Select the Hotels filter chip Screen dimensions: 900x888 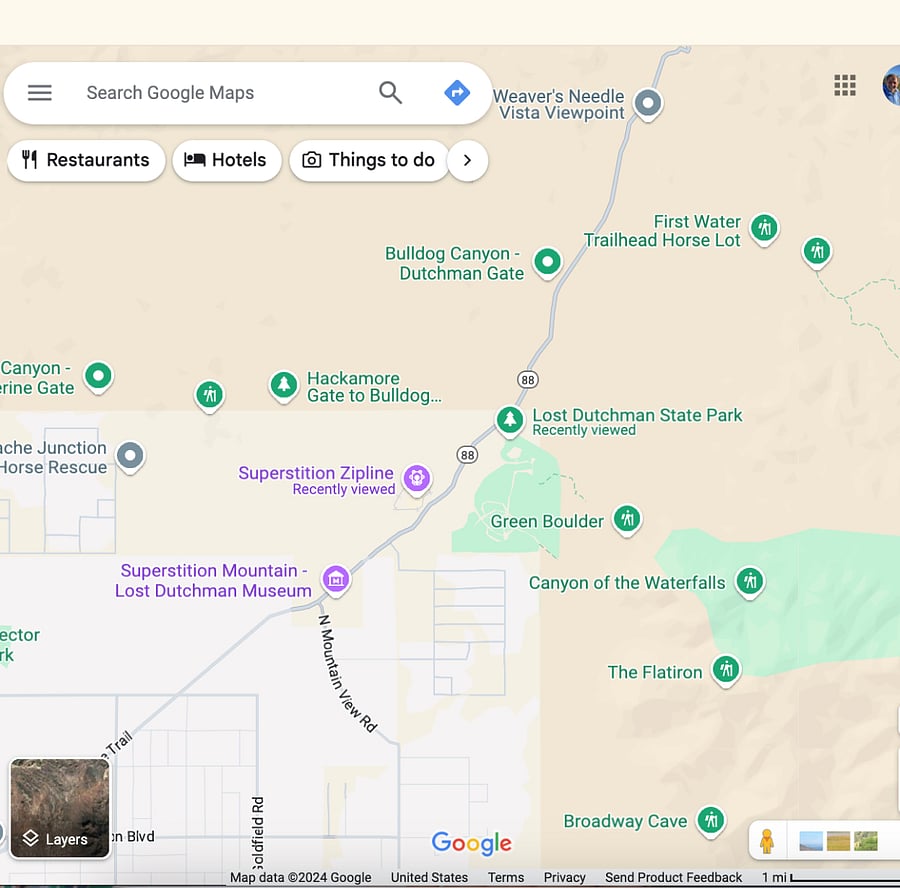tap(227, 160)
